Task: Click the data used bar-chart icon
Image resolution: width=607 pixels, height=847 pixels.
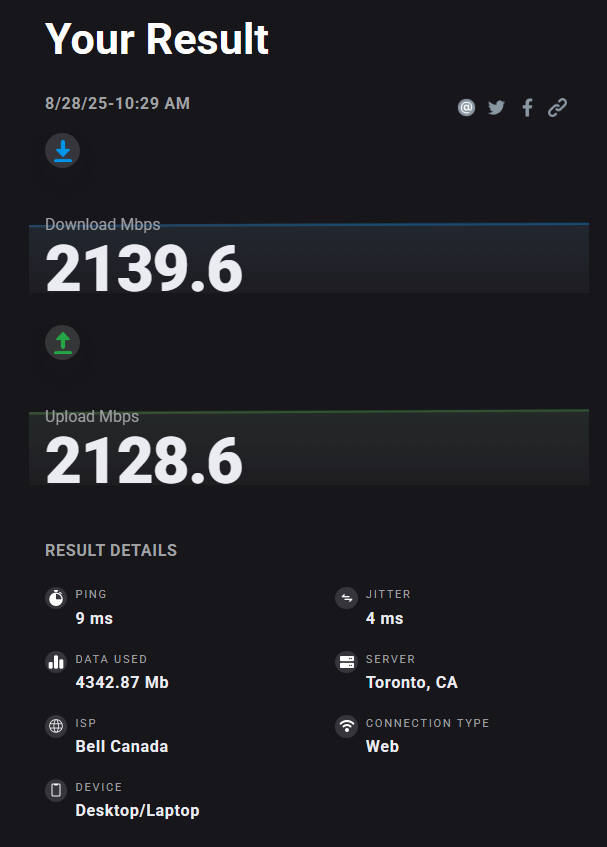Action: point(56,662)
